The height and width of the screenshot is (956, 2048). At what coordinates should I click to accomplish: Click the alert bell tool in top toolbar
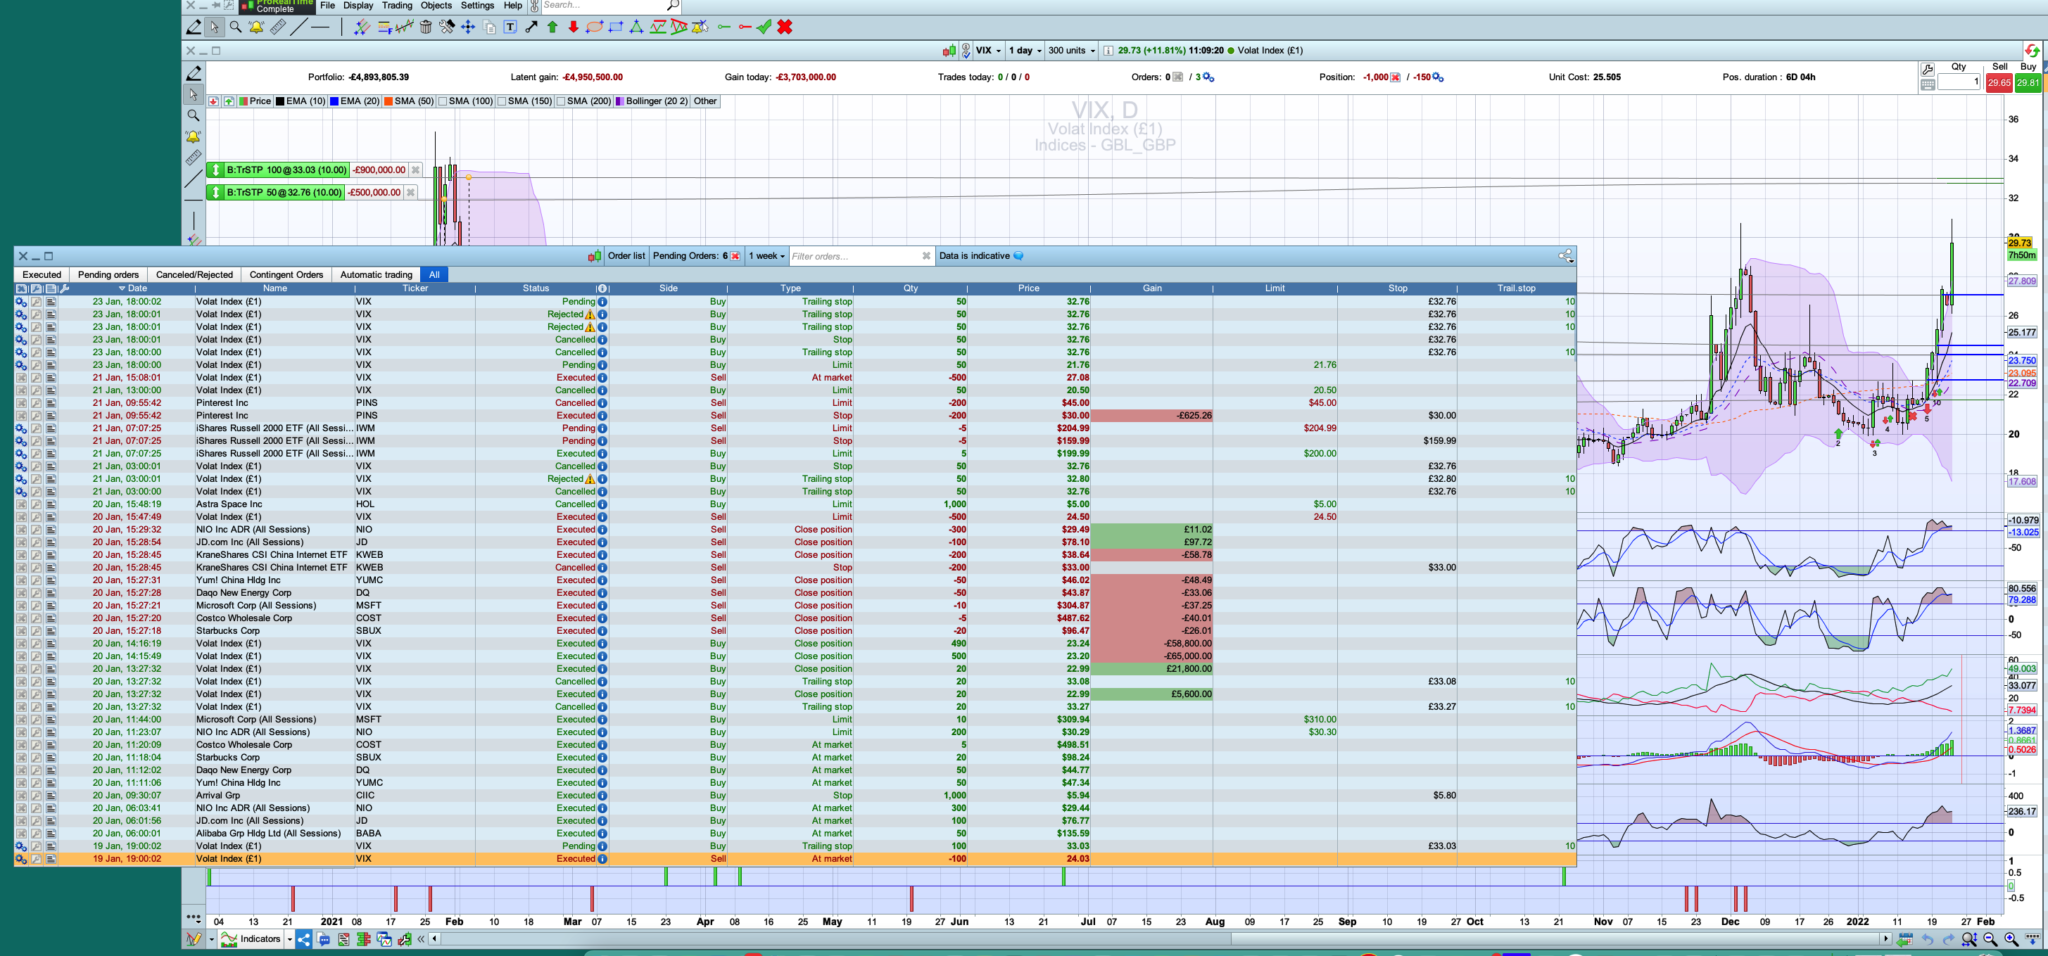tap(256, 27)
